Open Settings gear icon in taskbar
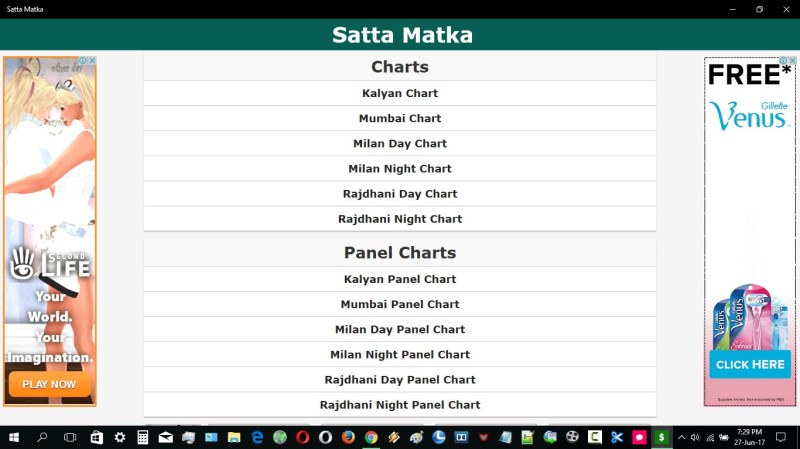Screen dimensions: 800x449 (120, 437)
